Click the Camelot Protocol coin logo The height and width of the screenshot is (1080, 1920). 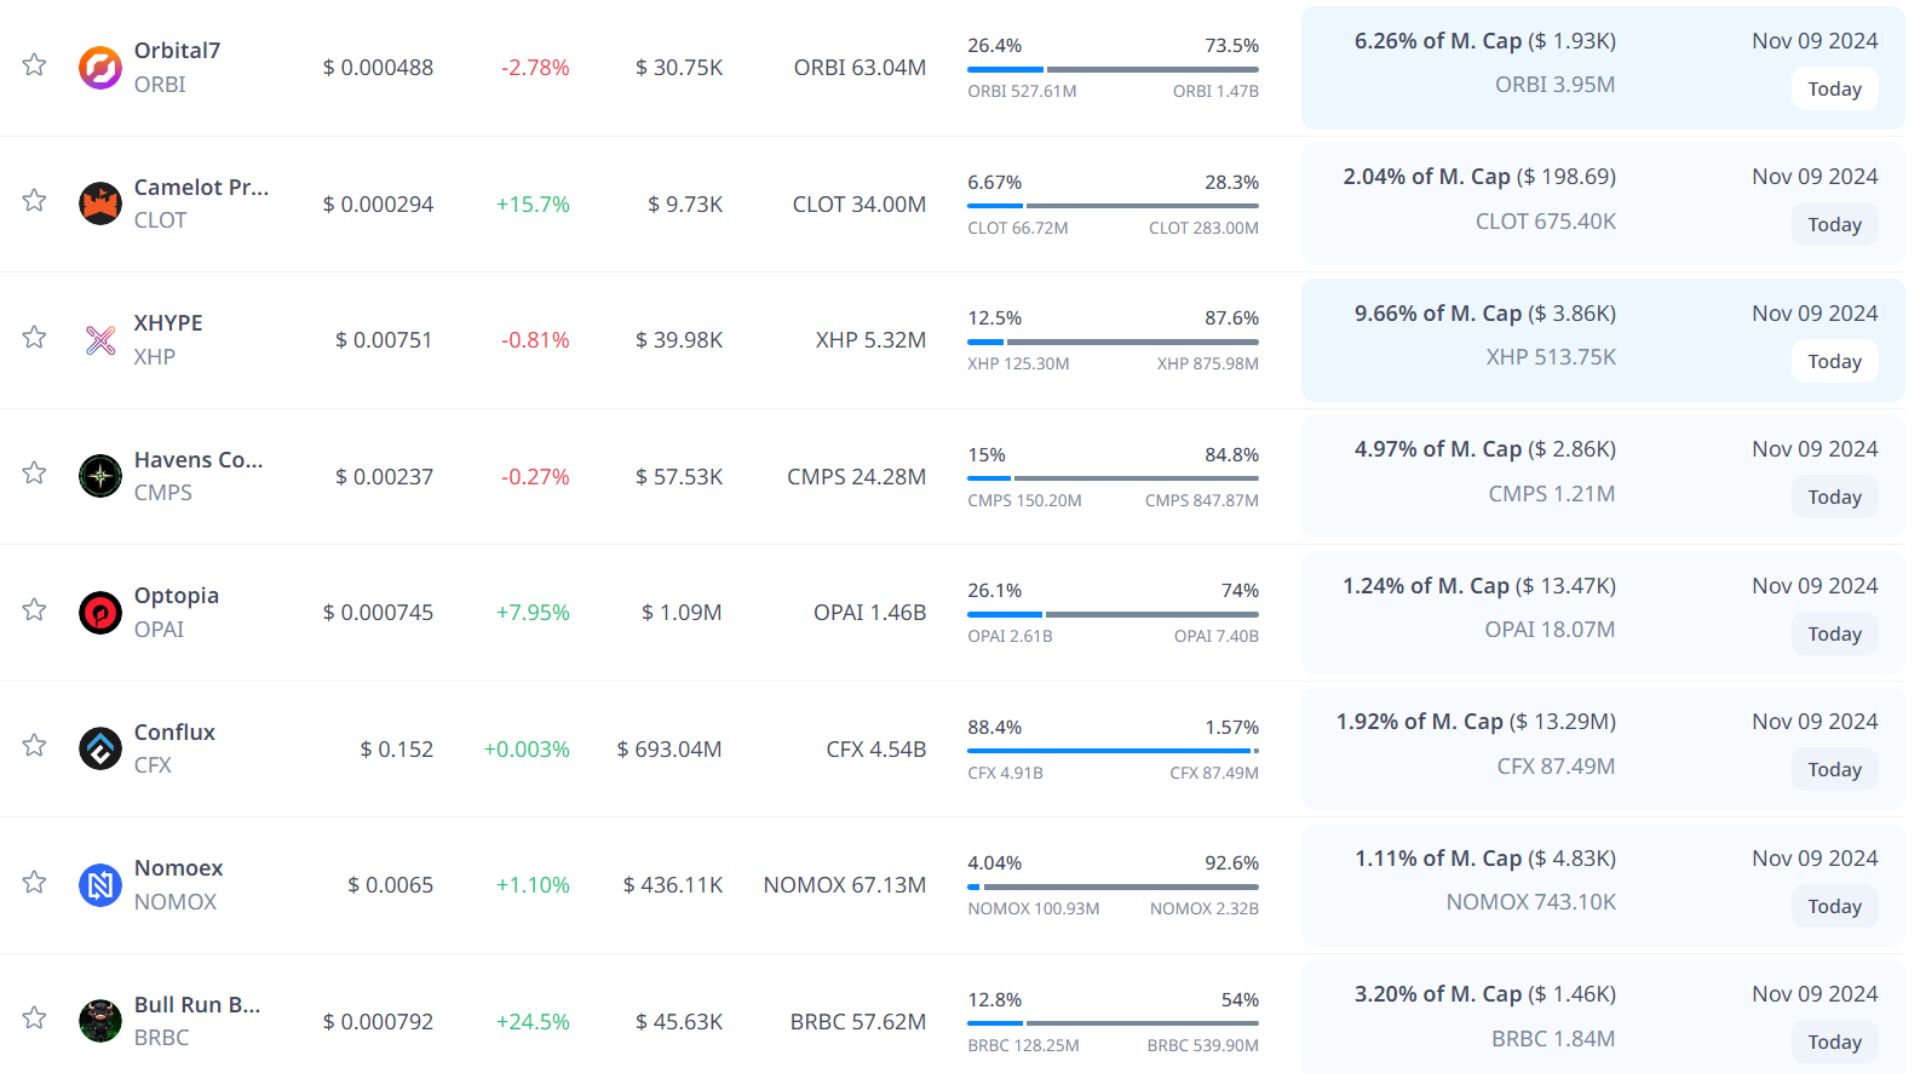point(100,204)
